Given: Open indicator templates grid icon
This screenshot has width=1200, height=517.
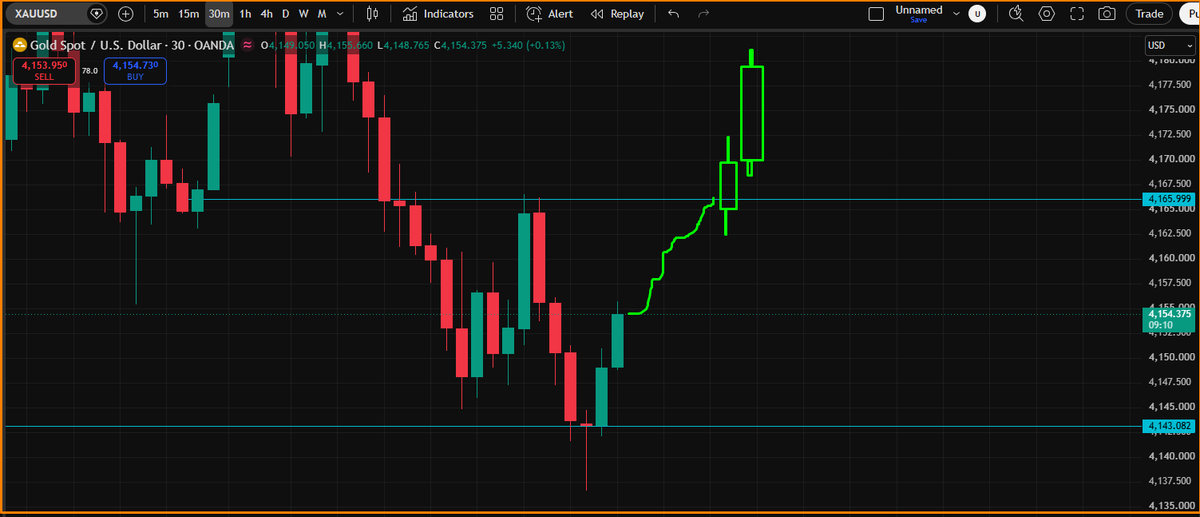Looking at the screenshot, I should pos(496,14).
